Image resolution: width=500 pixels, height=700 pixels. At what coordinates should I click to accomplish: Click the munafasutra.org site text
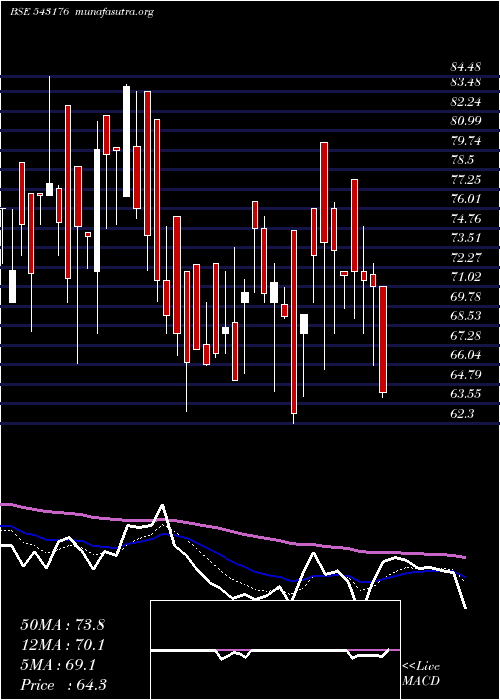click(115, 12)
